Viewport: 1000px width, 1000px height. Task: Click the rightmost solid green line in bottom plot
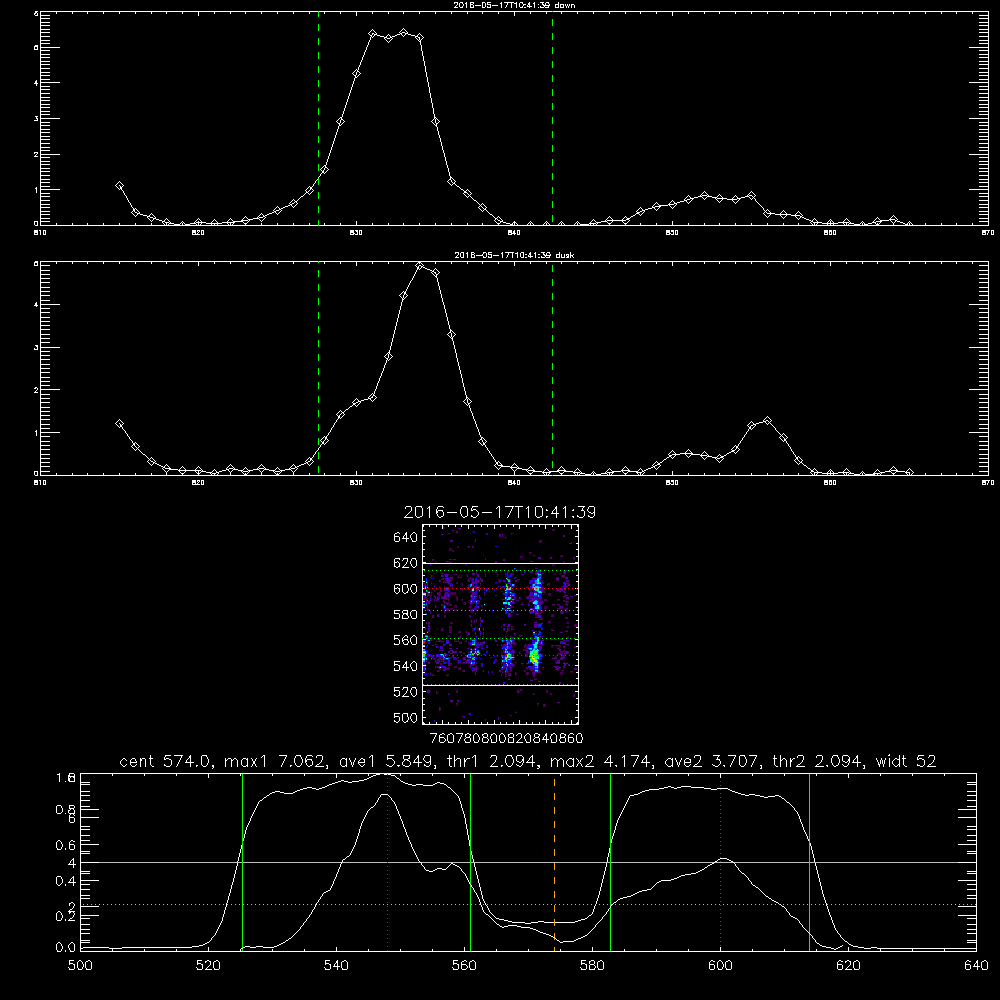coord(809,861)
